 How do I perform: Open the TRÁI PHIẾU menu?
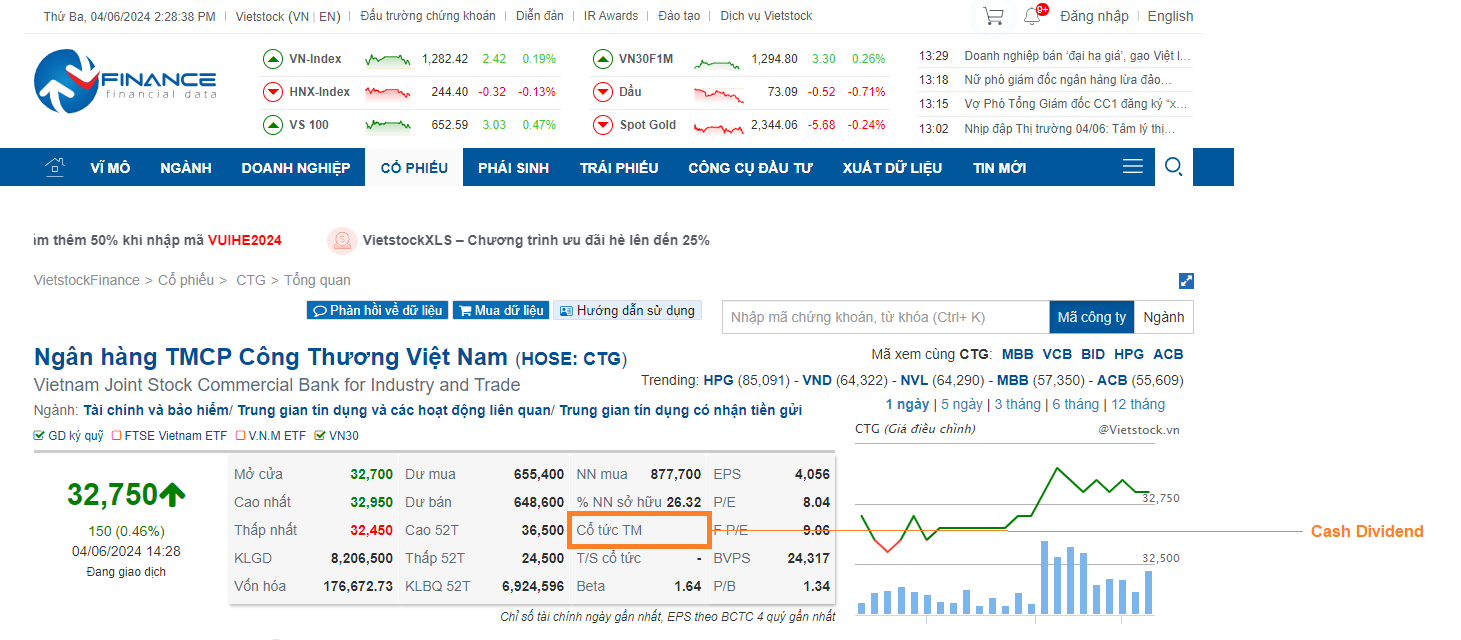619,167
